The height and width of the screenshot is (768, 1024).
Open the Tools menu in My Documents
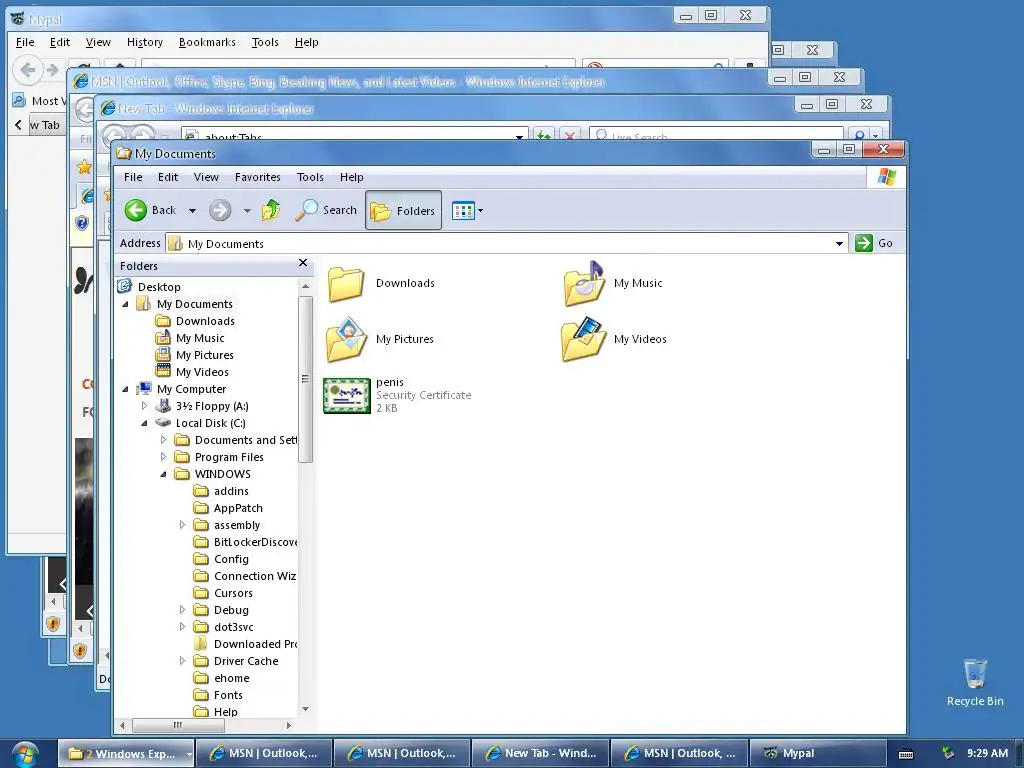coord(310,177)
